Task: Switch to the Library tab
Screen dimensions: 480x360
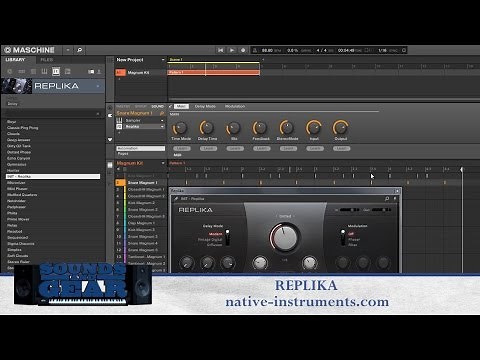Action: [15, 60]
